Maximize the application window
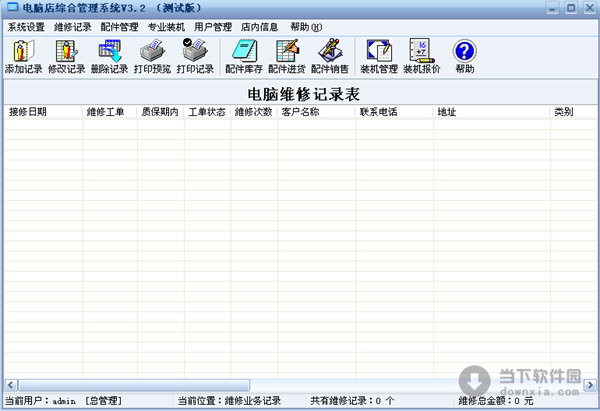600x411 pixels. point(571,8)
